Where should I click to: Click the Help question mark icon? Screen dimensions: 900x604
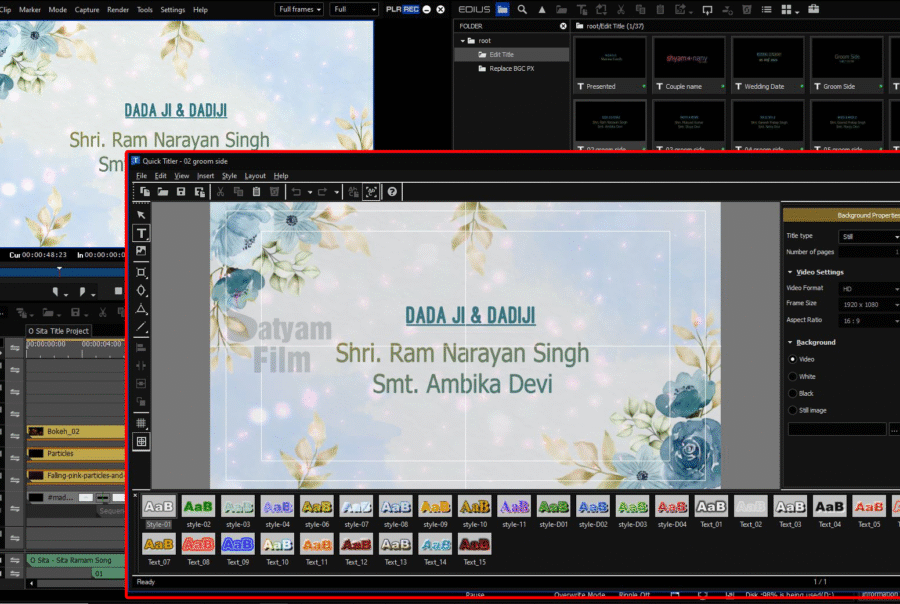pyautogui.click(x=391, y=191)
